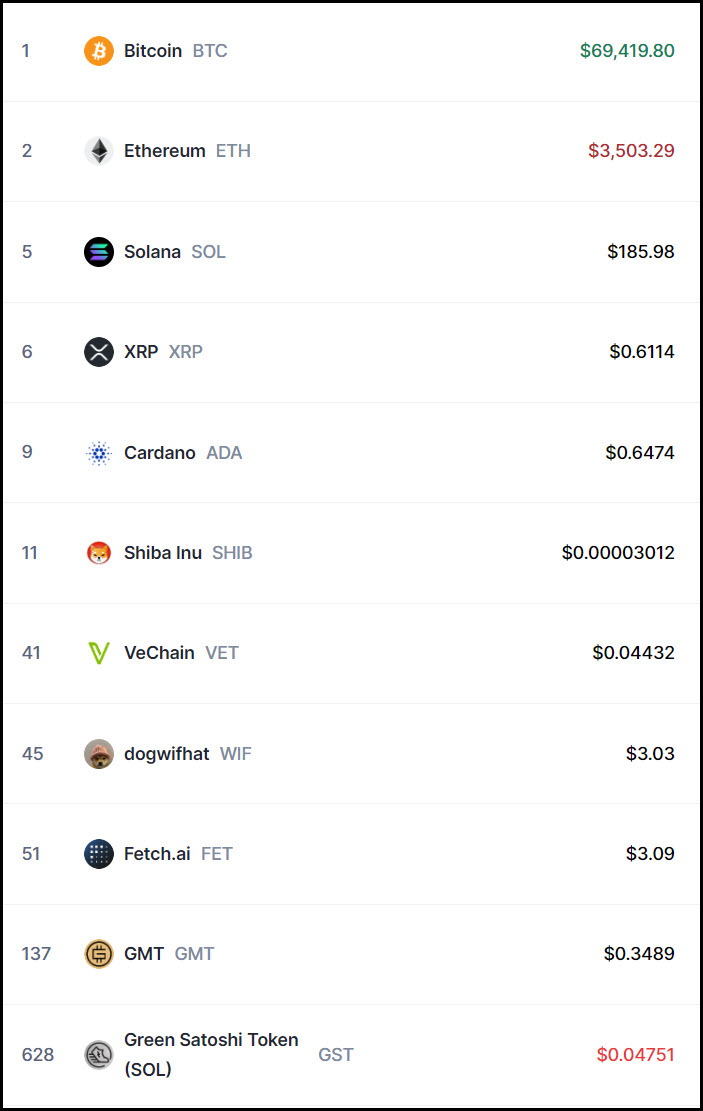
Task: Click the Ethereum diamond logo icon
Action: pyautogui.click(x=99, y=151)
